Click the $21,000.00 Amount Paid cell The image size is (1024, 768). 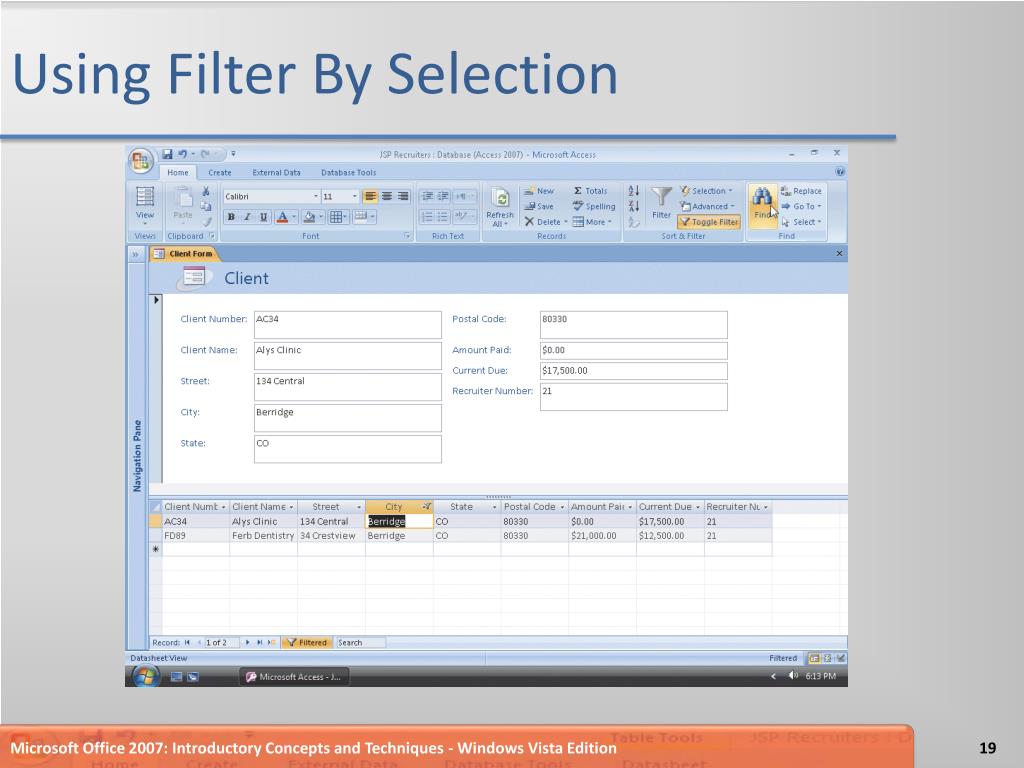click(x=602, y=536)
